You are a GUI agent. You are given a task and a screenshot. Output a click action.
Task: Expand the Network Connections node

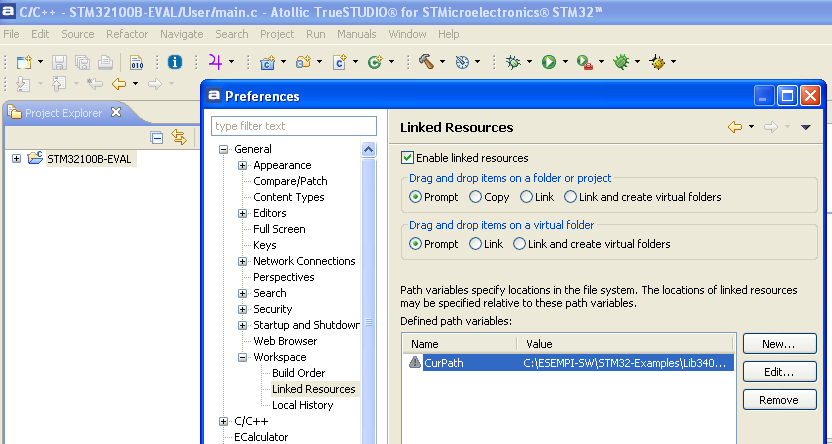pyautogui.click(x=242, y=262)
